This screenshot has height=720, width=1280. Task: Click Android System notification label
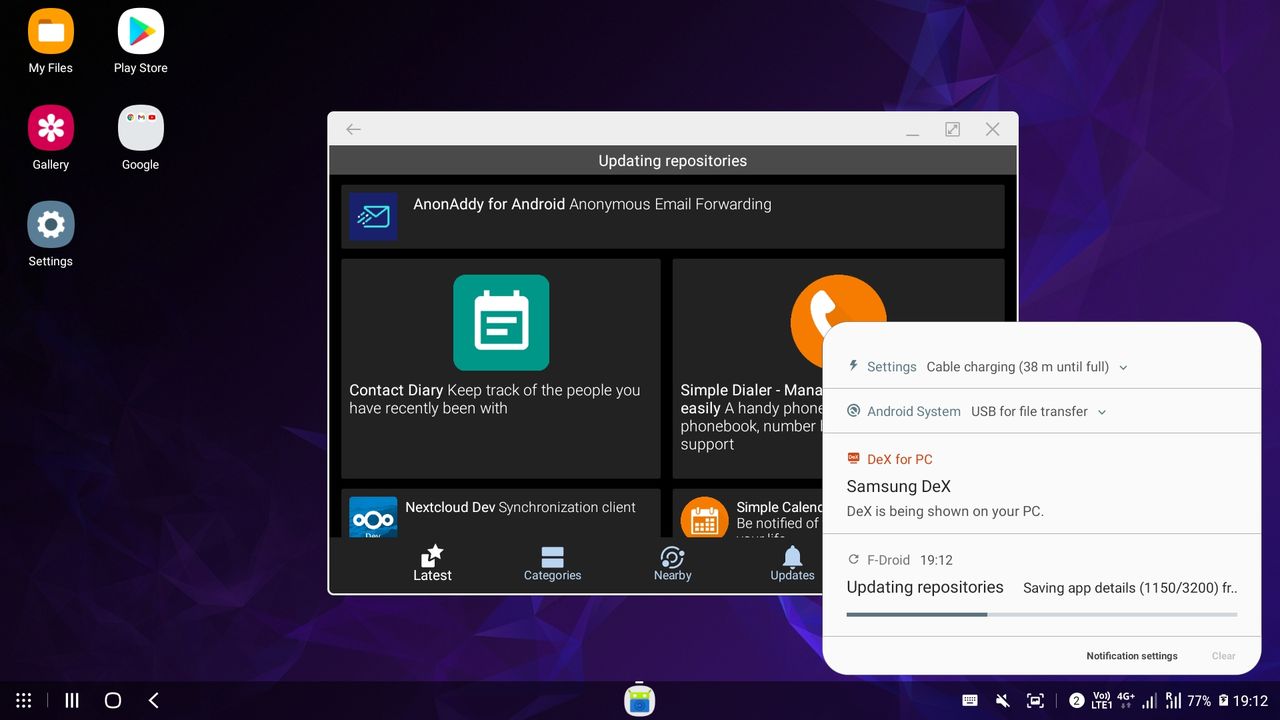point(914,412)
